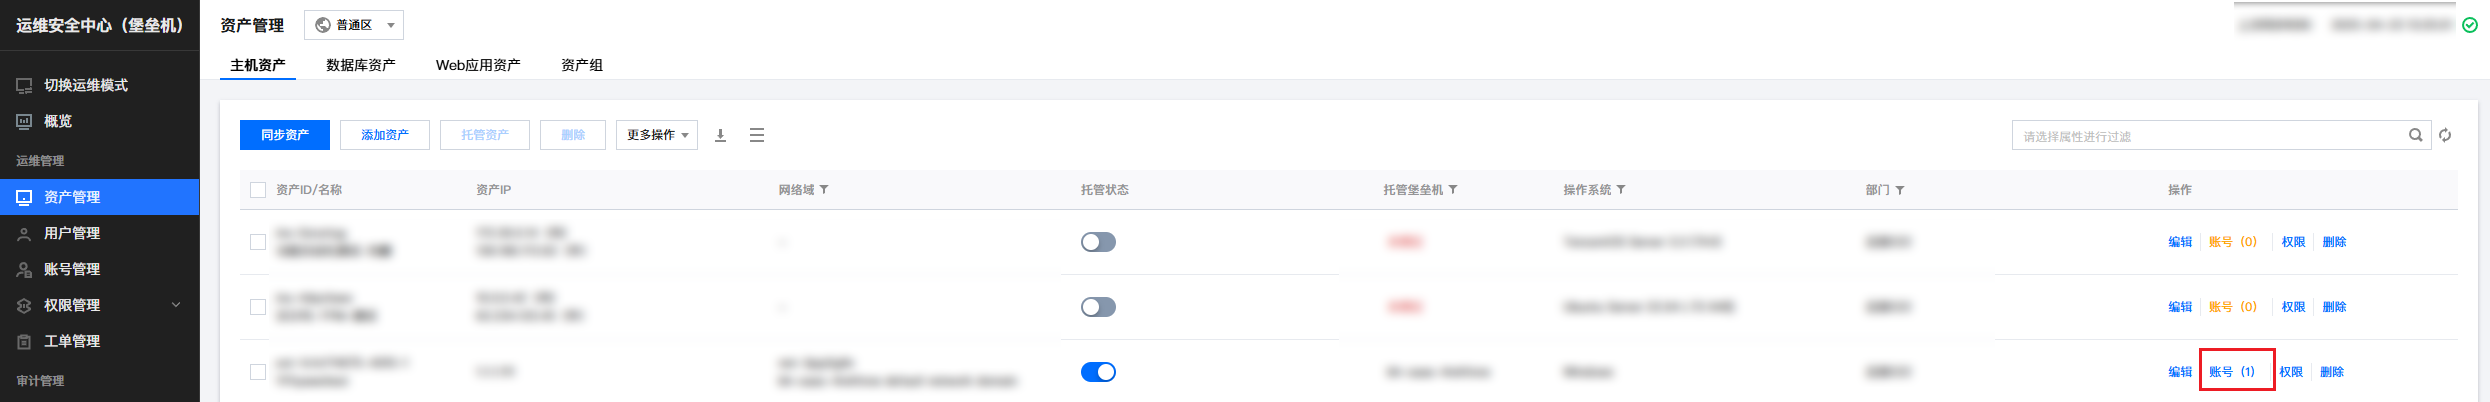The height and width of the screenshot is (402, 2490).
Task: Open the highlighted 账号 (1) link
Action: [x=2232, y=372]
